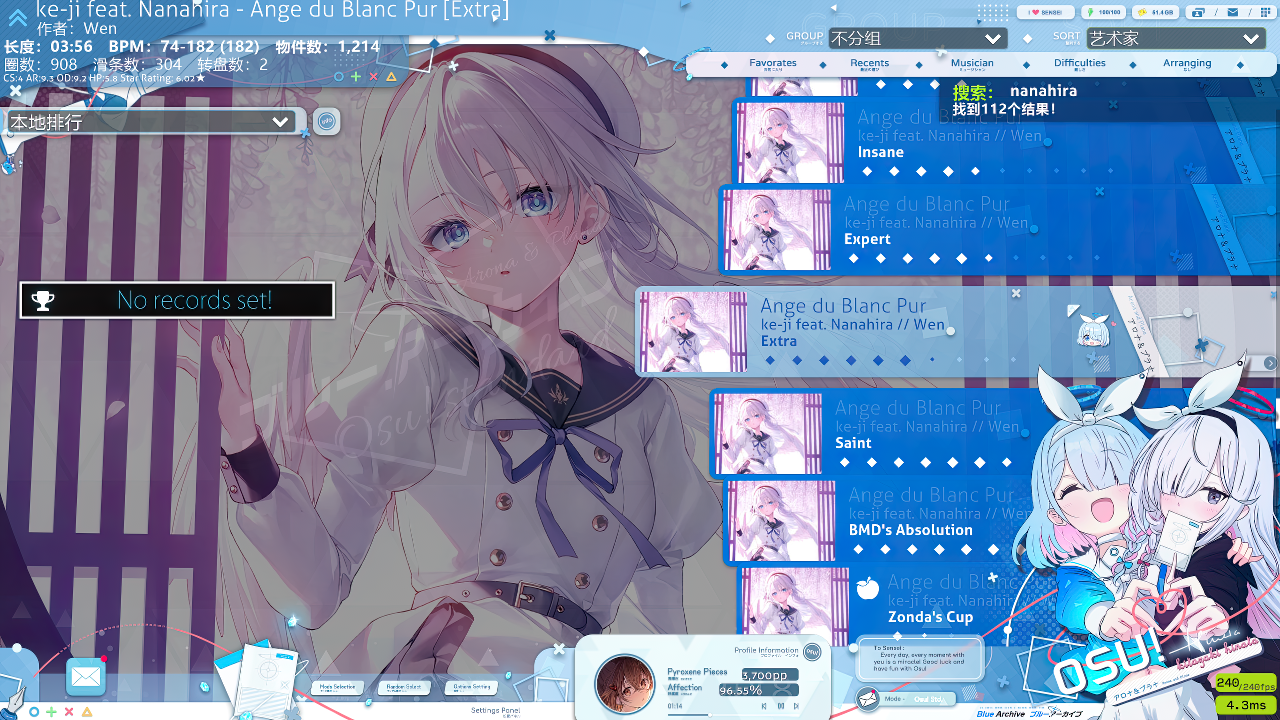Click the To Sensei message box

pyautogui.click(x=920, y=660)
